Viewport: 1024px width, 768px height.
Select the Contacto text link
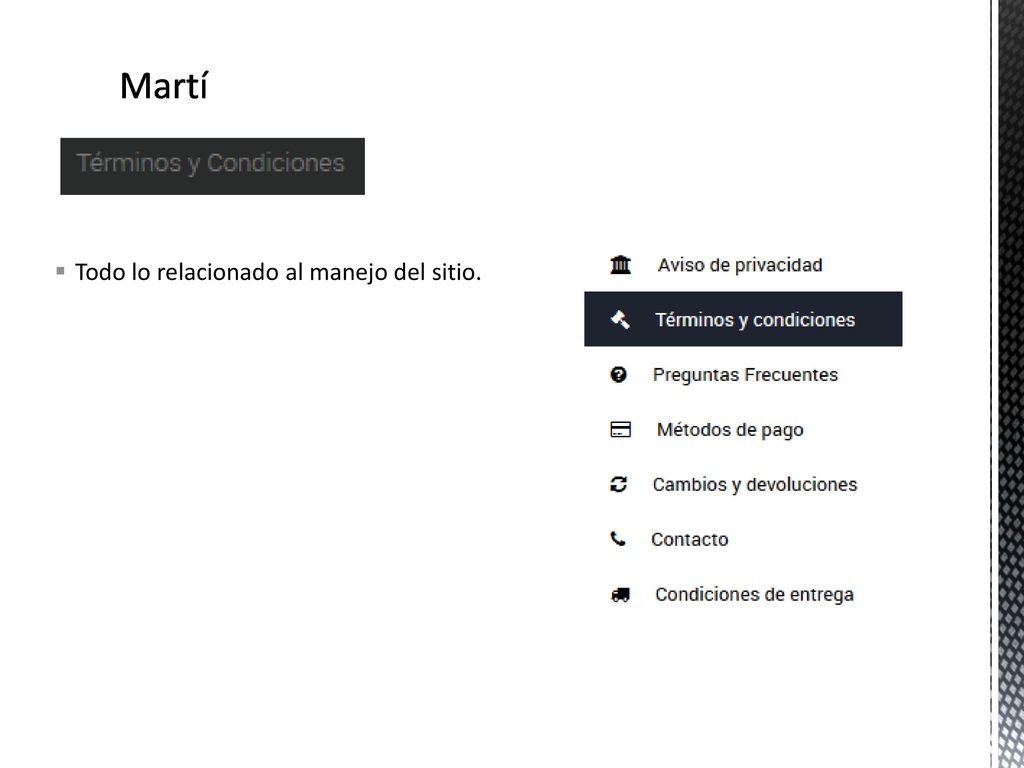[690, 539]
